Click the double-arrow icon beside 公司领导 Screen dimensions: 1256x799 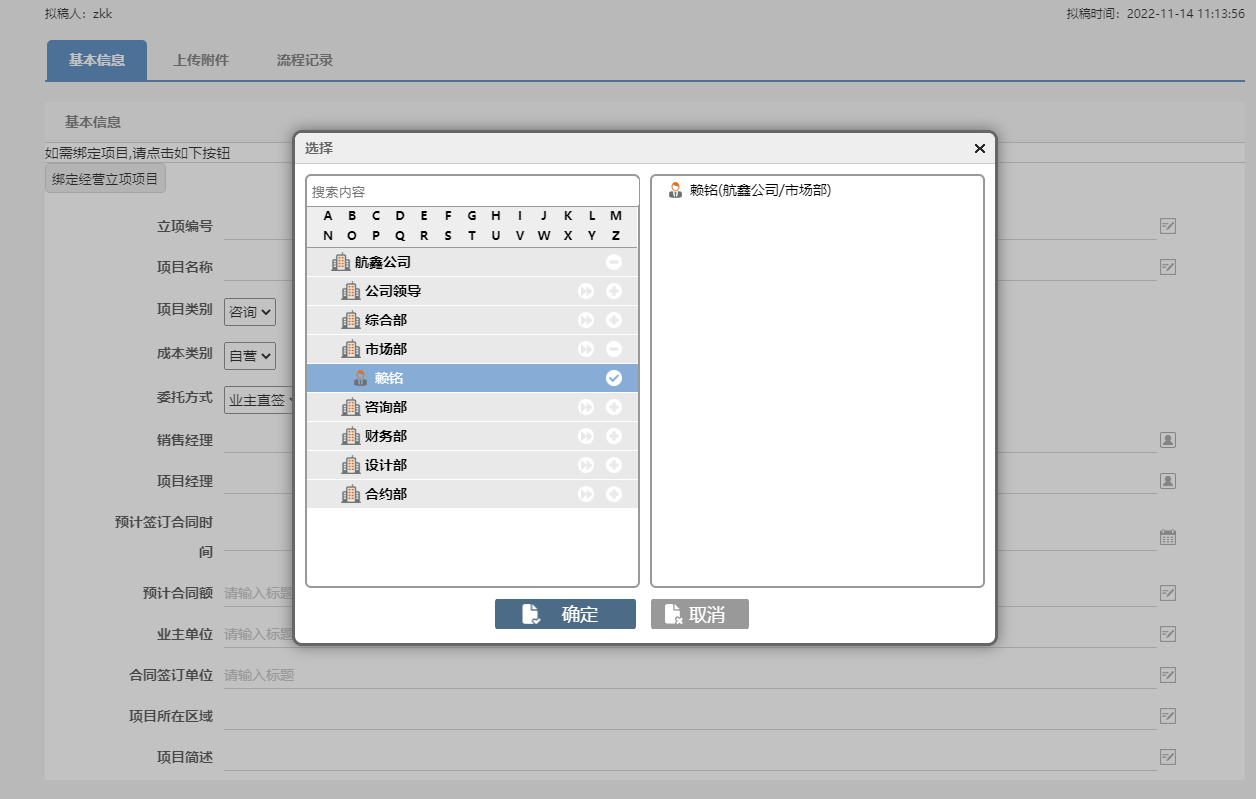(x=586, y=291)
